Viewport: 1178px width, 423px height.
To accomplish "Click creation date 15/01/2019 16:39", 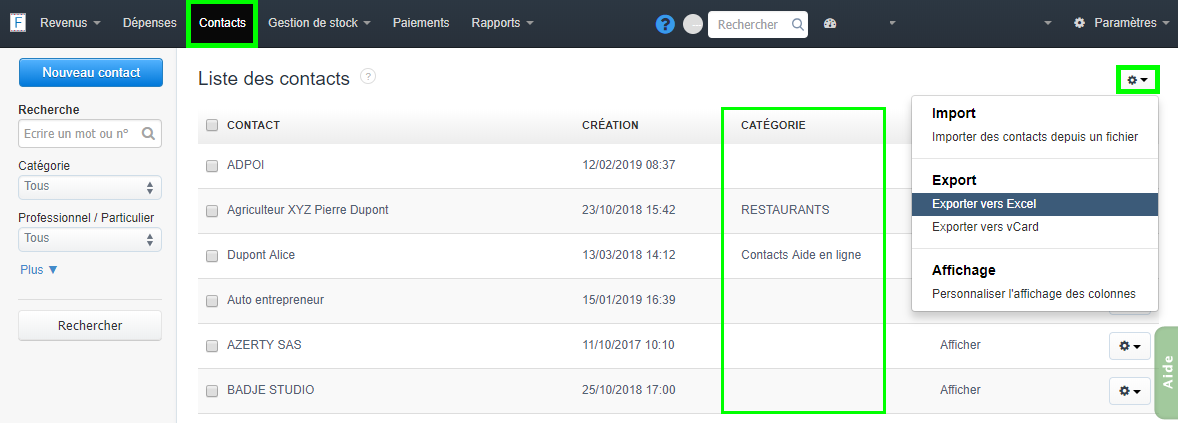I will 629,300.
